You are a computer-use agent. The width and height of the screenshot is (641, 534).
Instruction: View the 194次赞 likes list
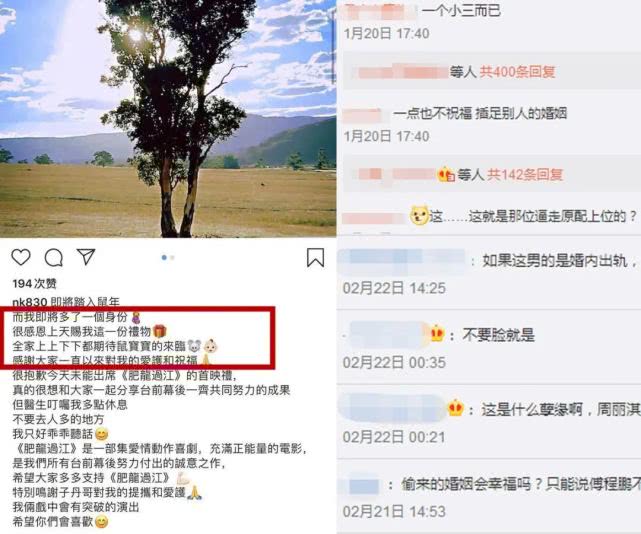click(x=34, y=283)
